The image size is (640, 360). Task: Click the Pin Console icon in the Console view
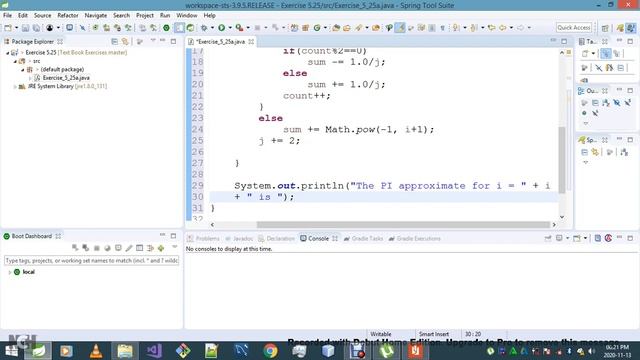548,238
